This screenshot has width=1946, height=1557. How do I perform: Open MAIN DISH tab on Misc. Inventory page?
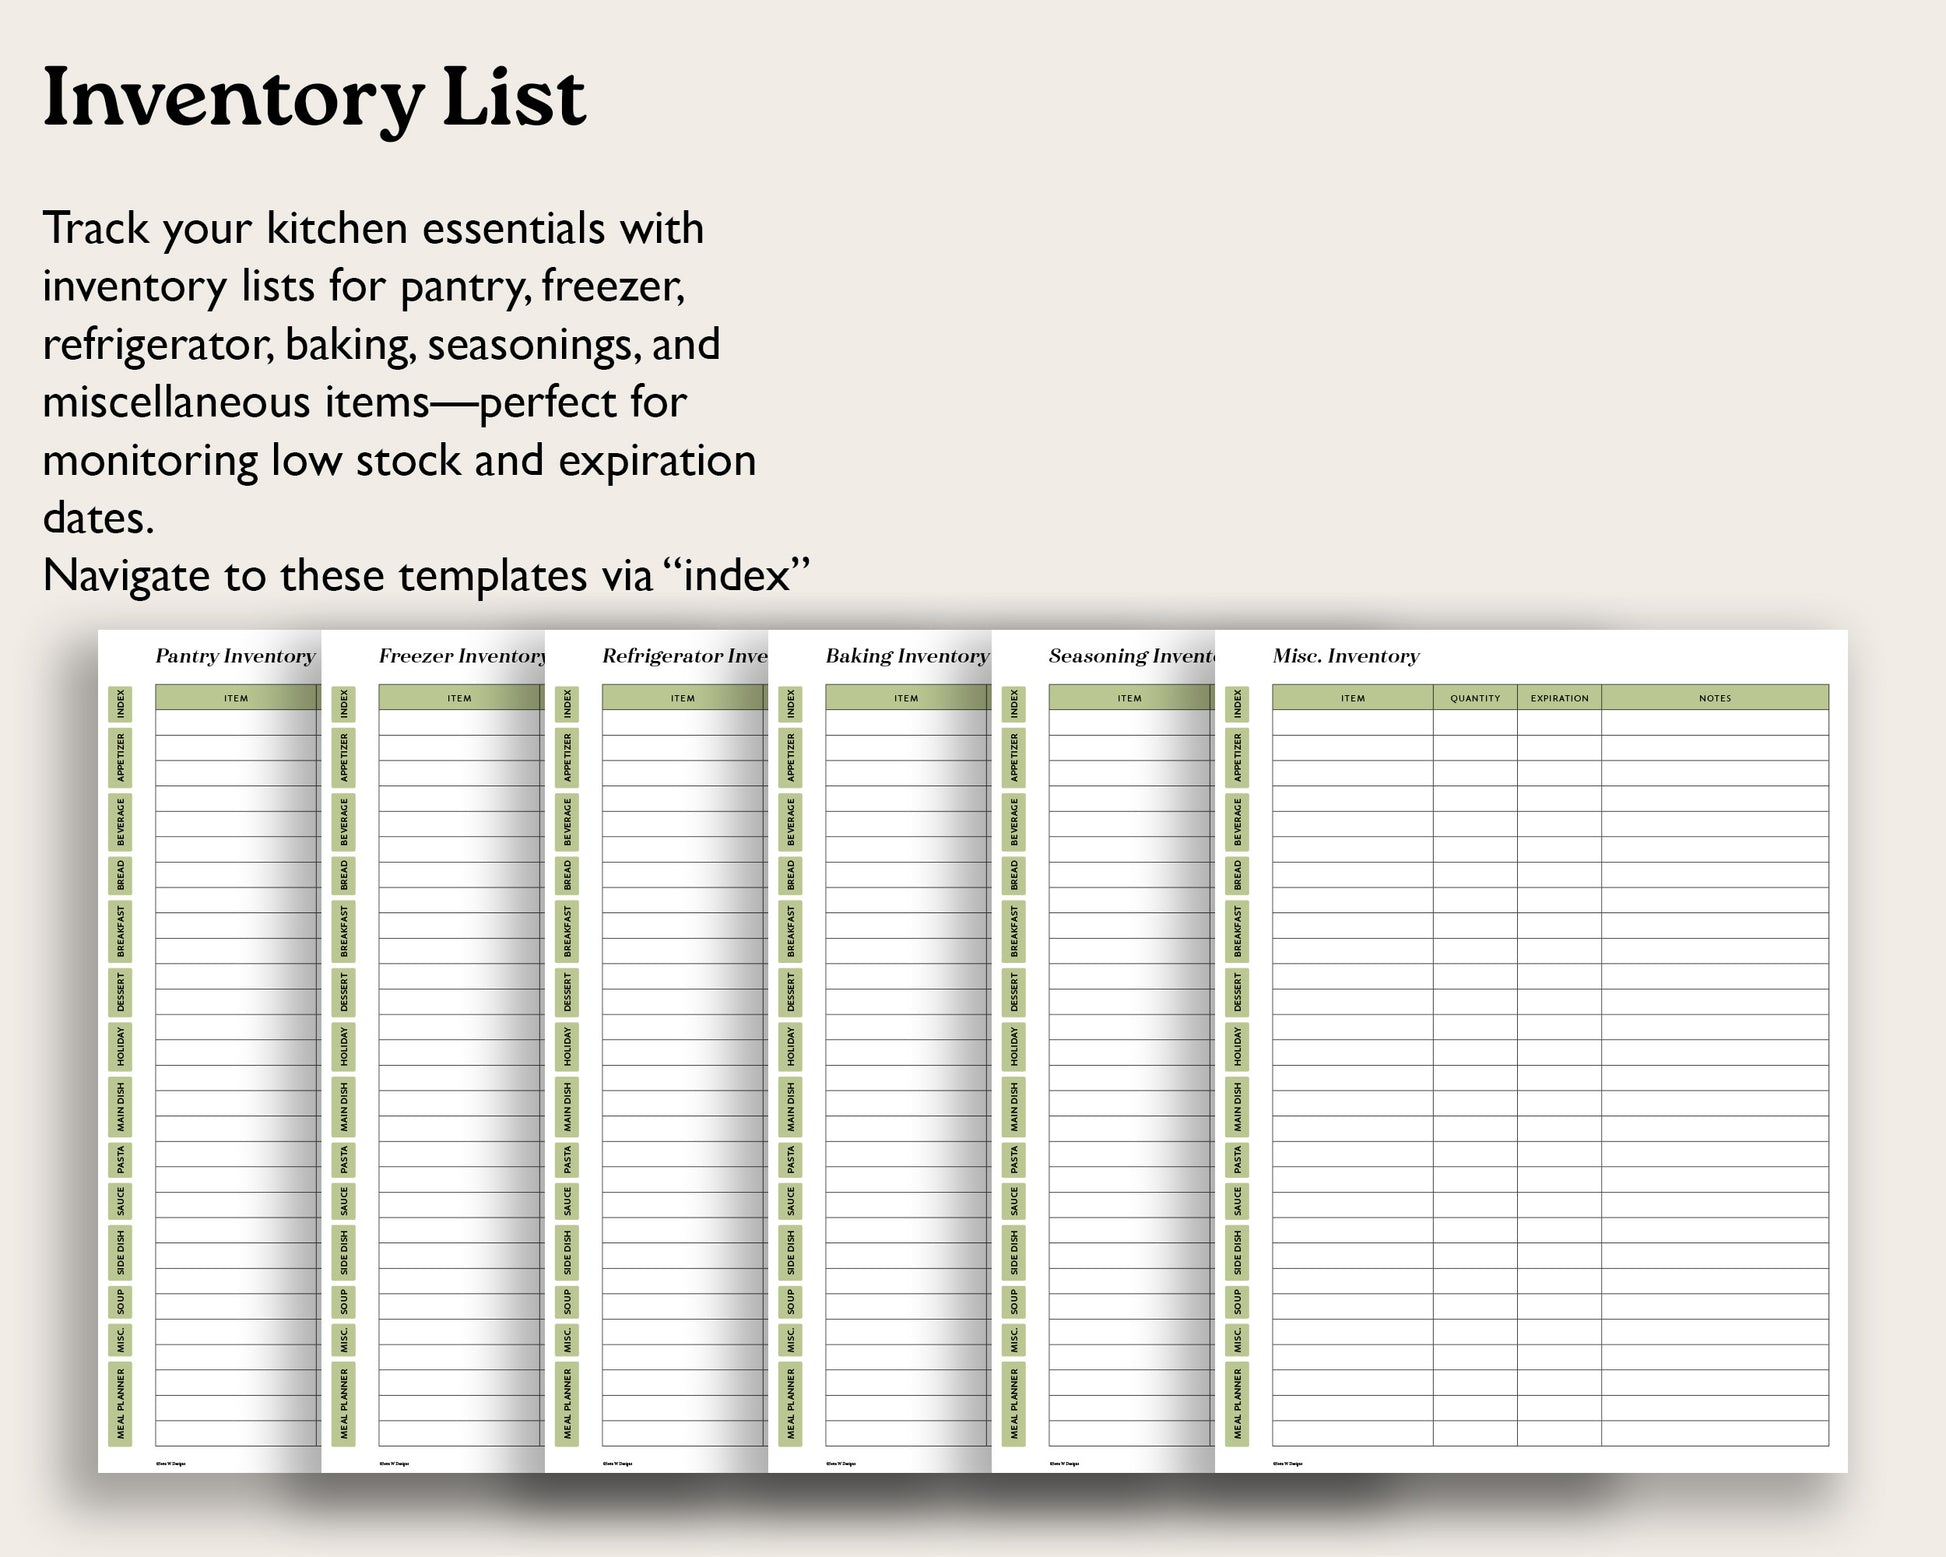tap(1237, 1107)
